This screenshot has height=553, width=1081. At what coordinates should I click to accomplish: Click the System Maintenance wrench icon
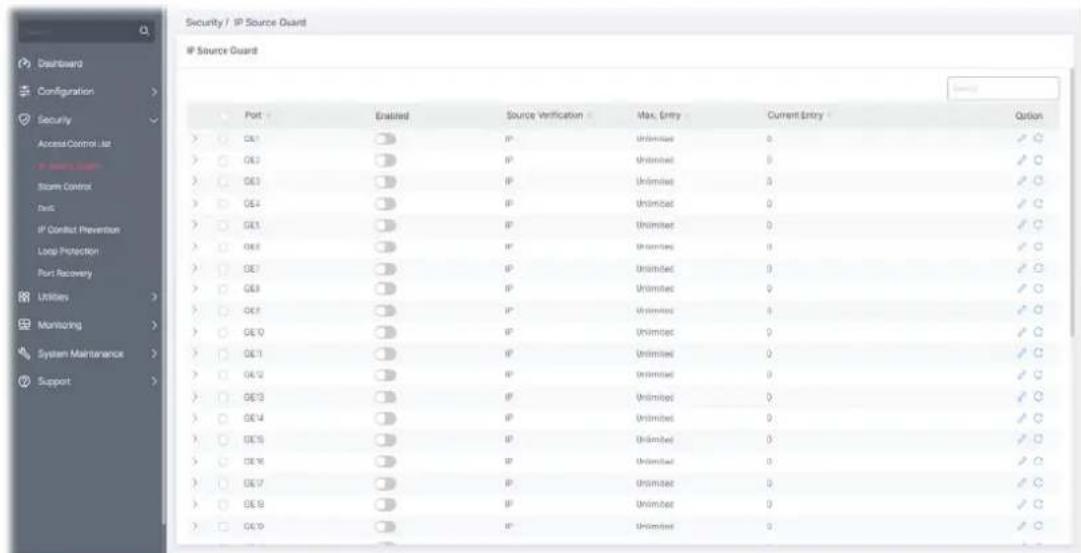pyautogui.click(x=24, y=353)
